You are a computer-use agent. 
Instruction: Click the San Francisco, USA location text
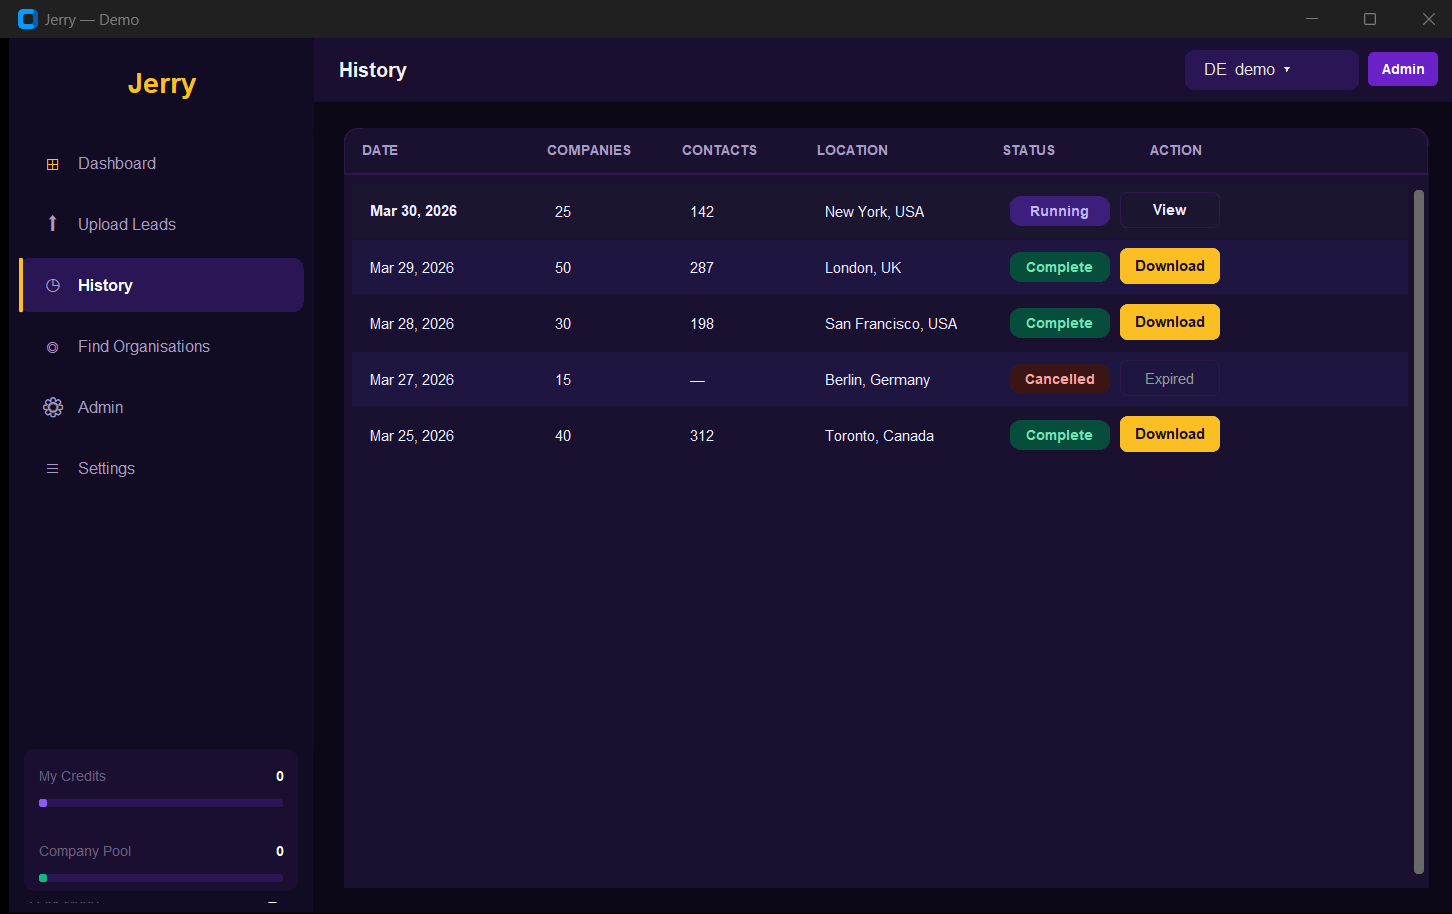pyautogui.click(x=891, y=324)
